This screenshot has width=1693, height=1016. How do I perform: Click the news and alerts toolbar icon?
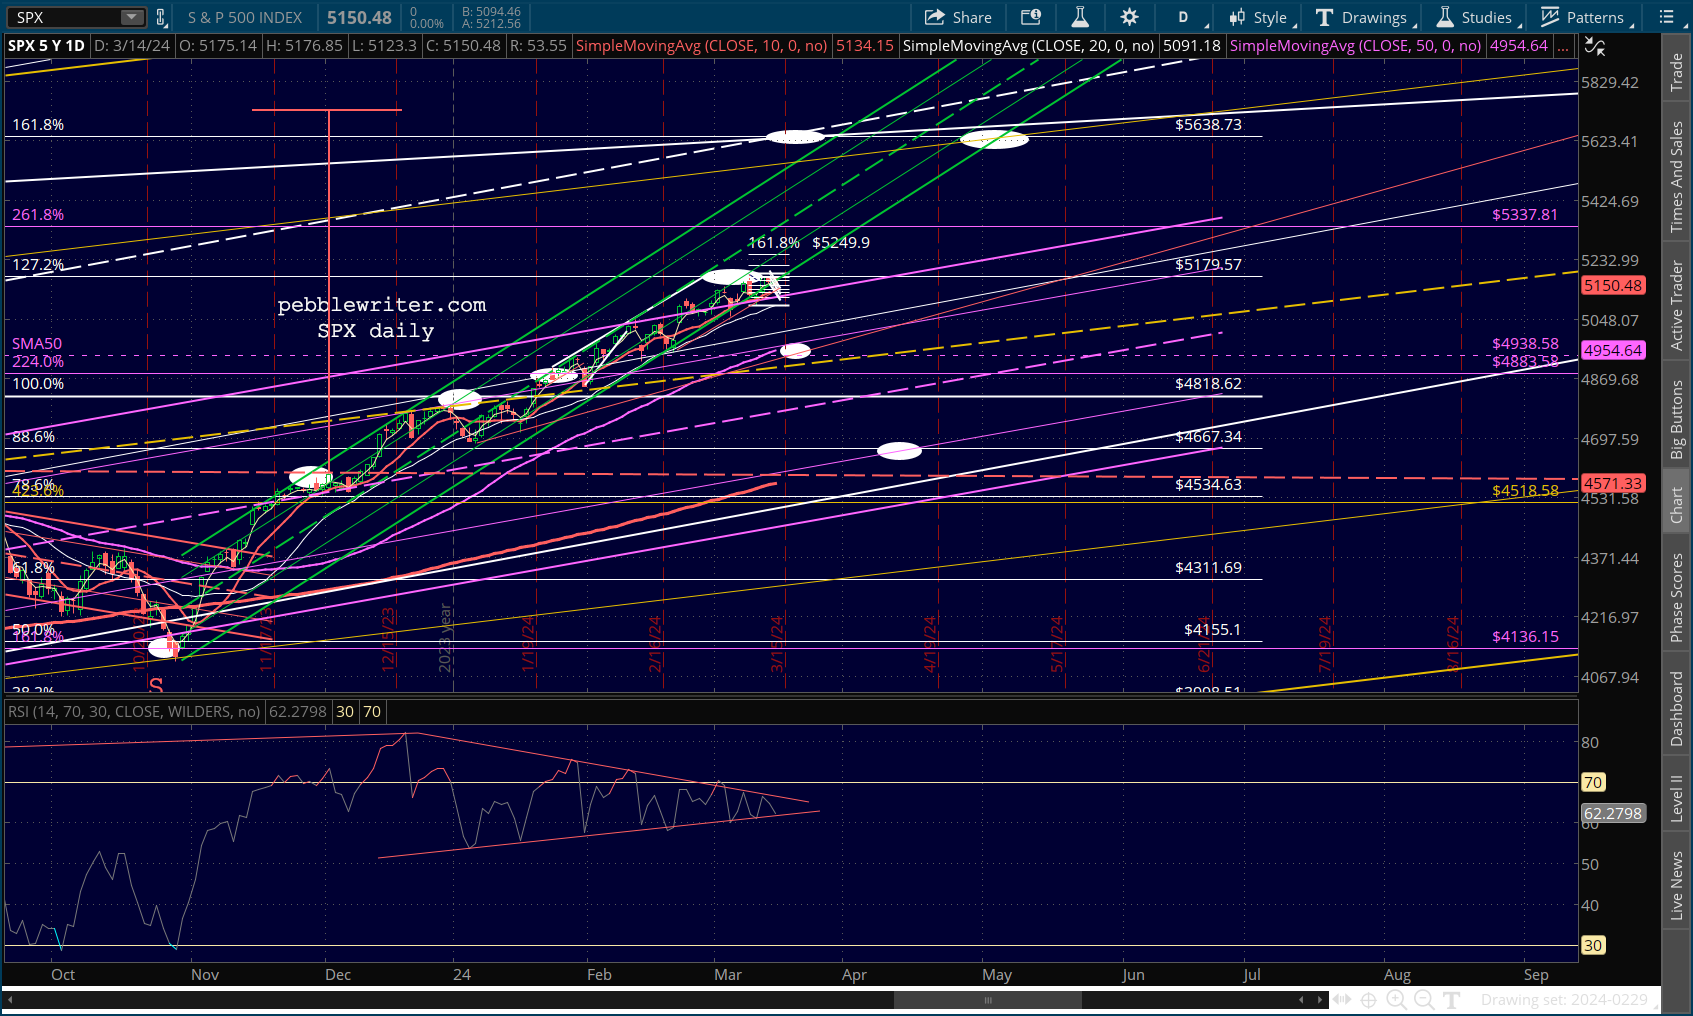[1030, 17]
